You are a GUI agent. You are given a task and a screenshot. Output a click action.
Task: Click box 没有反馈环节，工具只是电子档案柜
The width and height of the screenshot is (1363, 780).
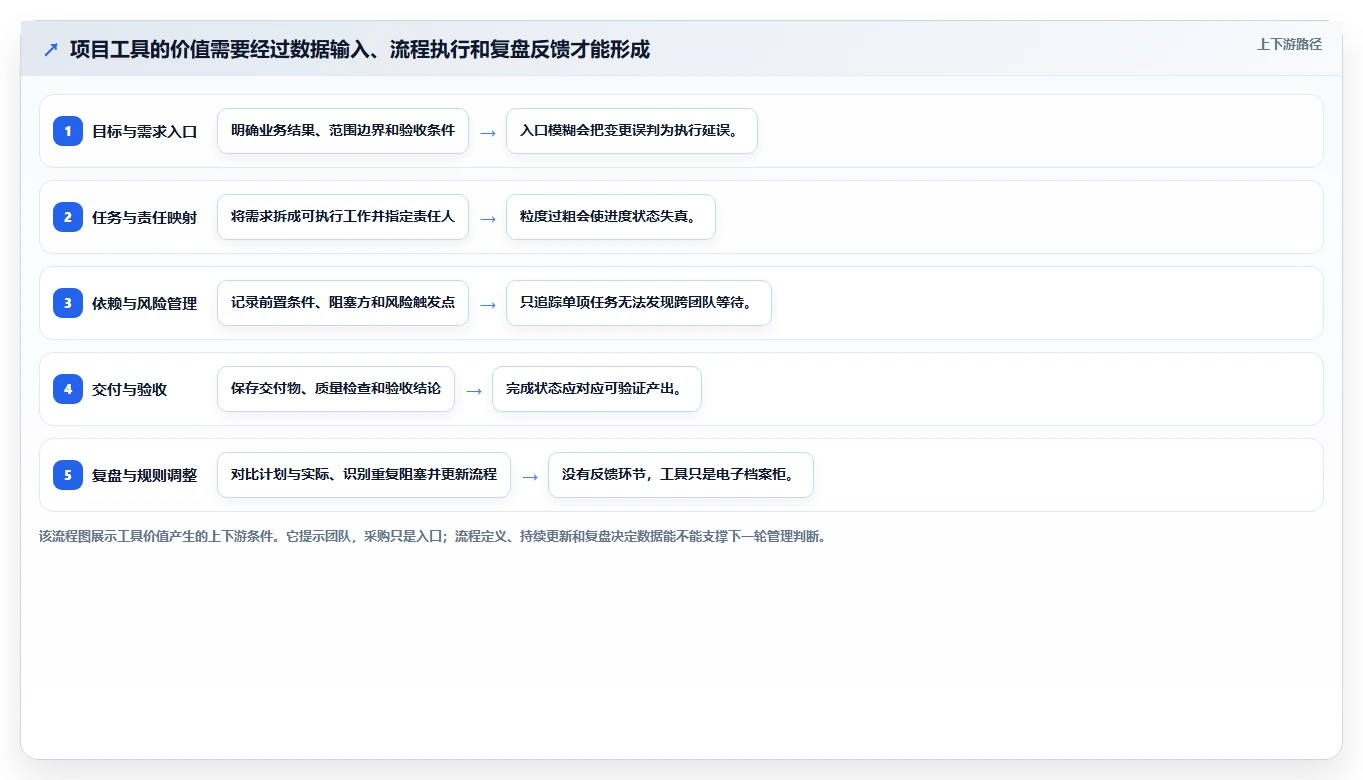click(x=681, y=475)
